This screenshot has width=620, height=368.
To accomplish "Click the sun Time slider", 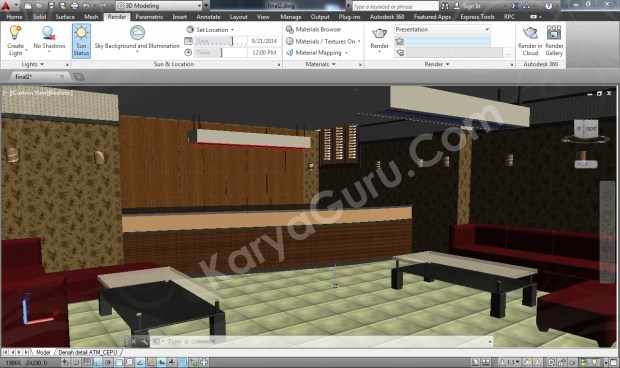I will pos(220,53).
